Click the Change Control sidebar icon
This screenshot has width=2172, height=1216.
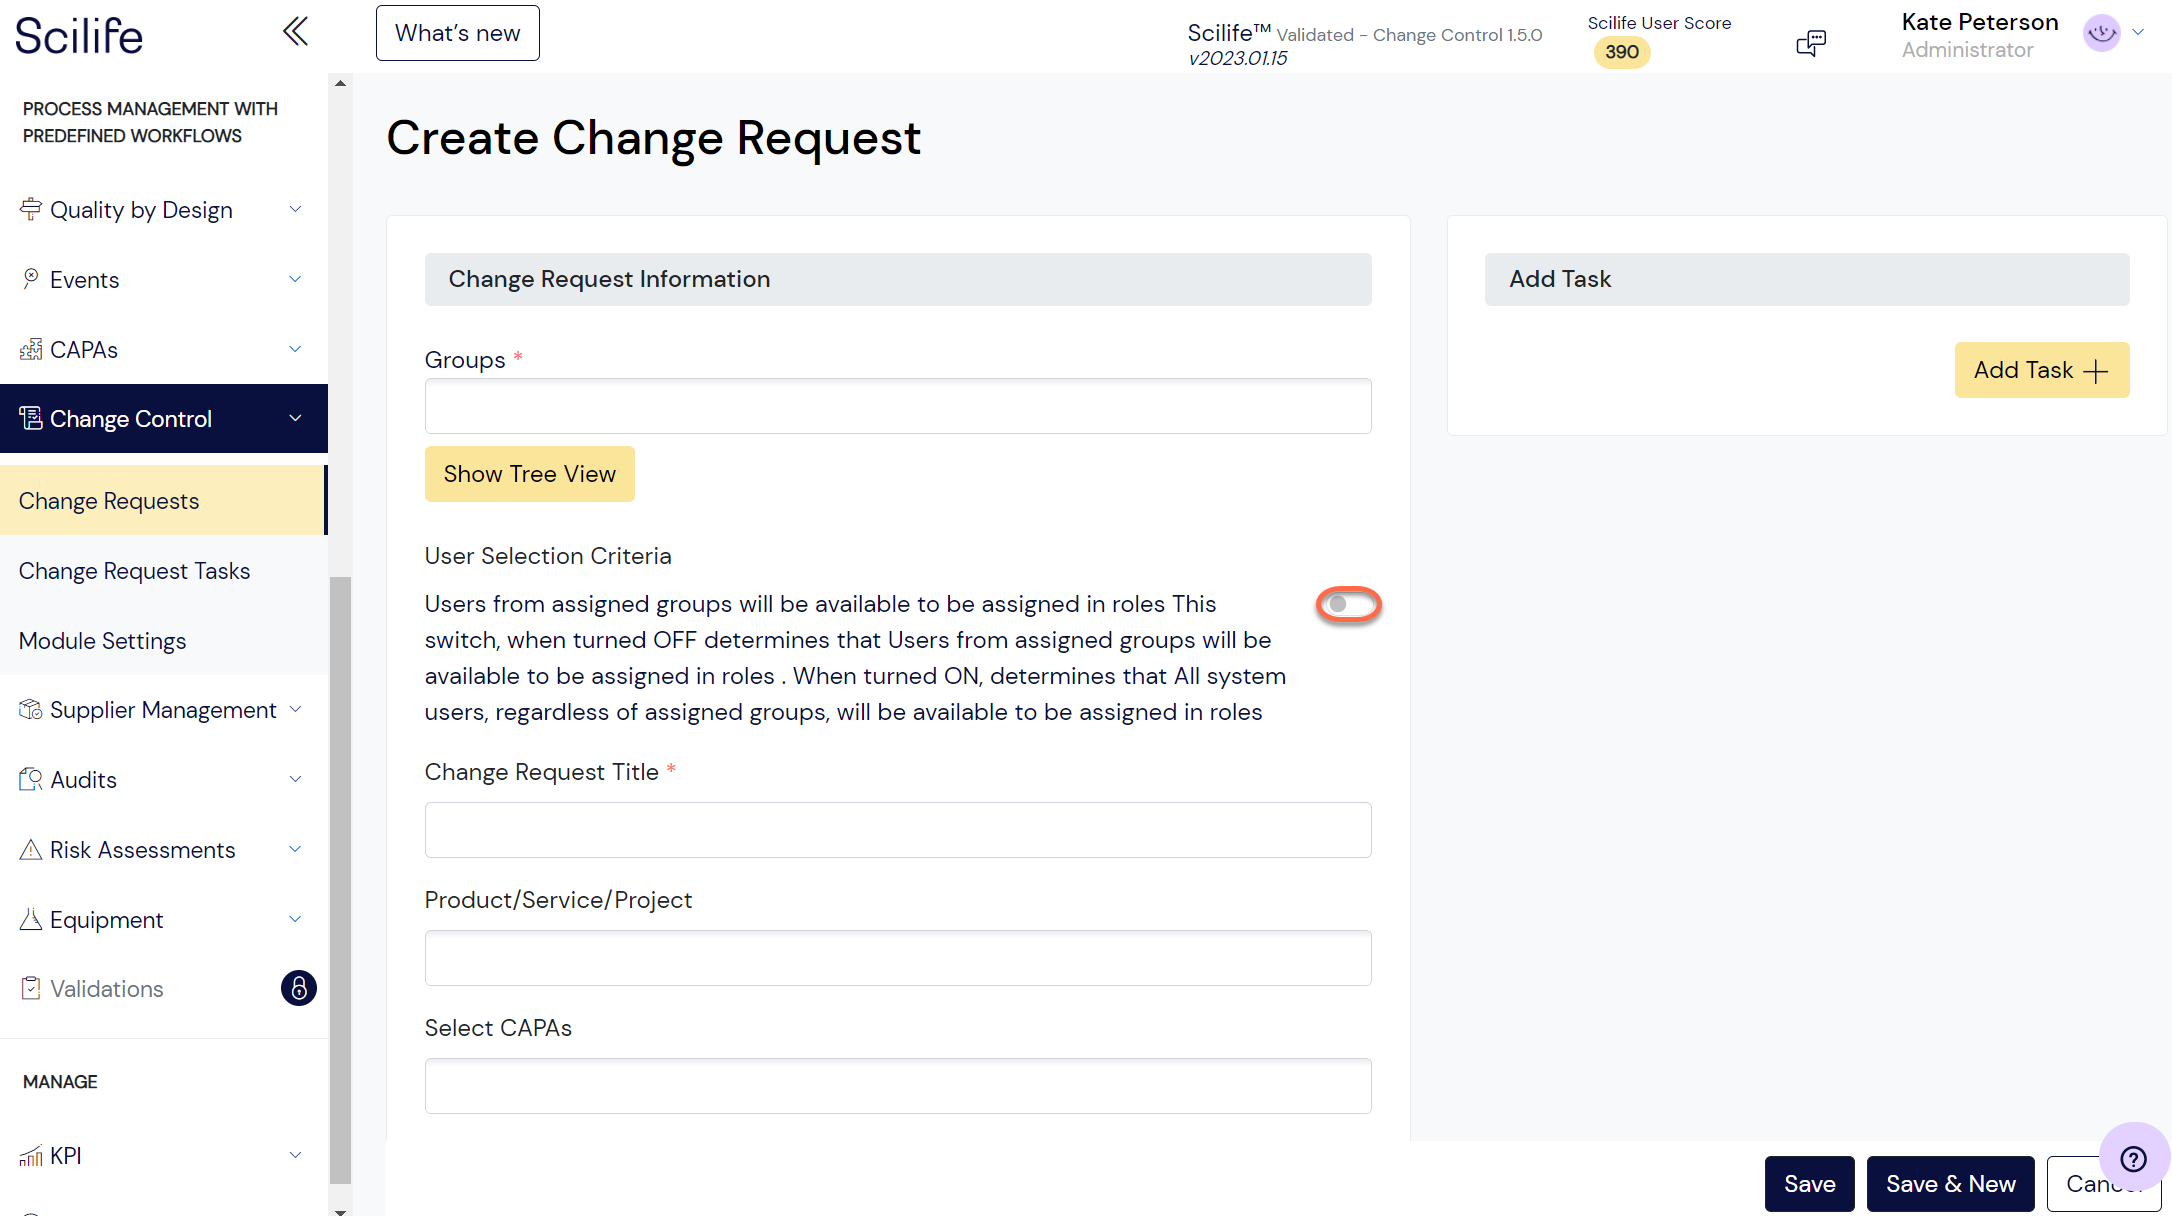[31, 418]
